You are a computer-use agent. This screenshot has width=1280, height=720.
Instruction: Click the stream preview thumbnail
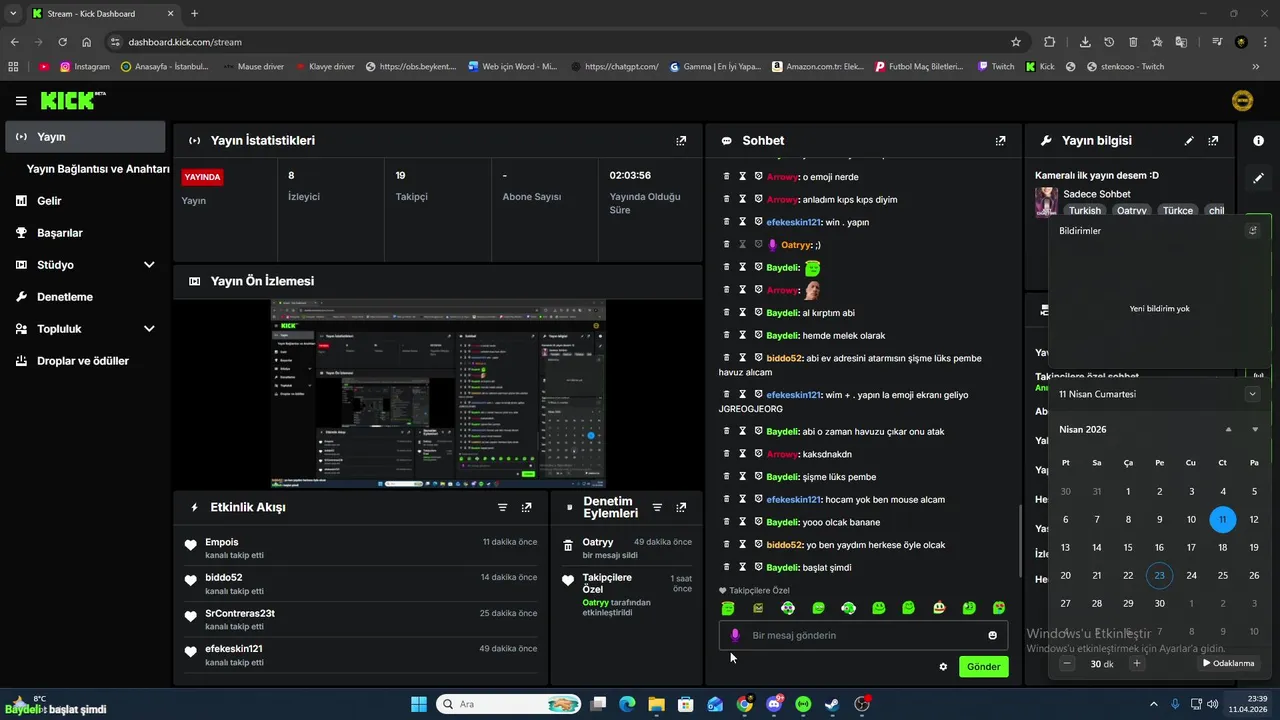point(438,393)
